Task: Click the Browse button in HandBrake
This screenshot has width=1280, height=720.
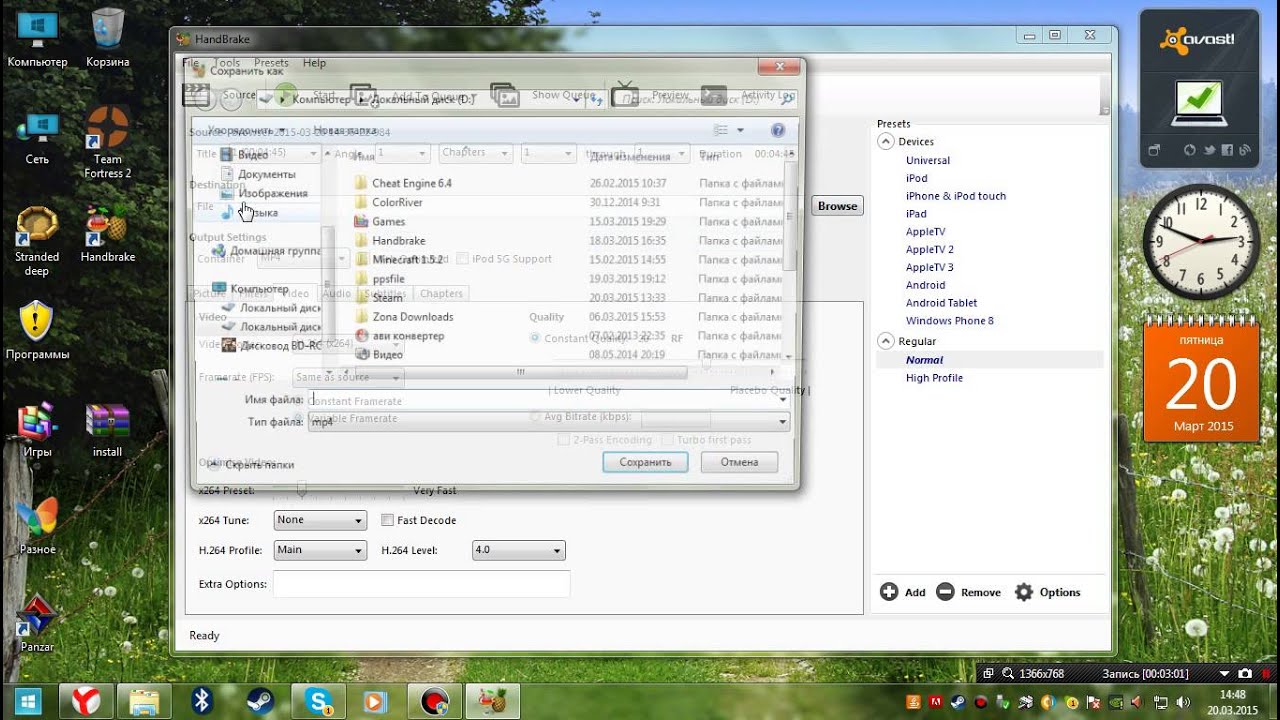Action: 837,206
